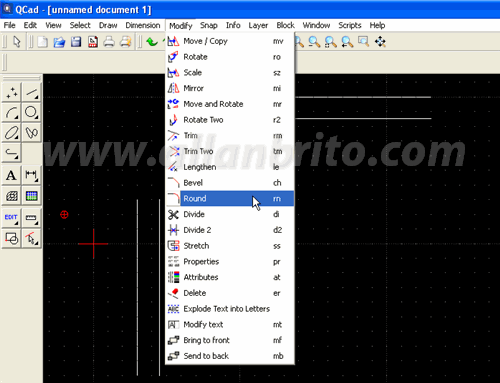Viewport: 500px width, 383px height.
Task: Click the open file toolbar icon
Action: pyautogui.click(x=59, y=42)
